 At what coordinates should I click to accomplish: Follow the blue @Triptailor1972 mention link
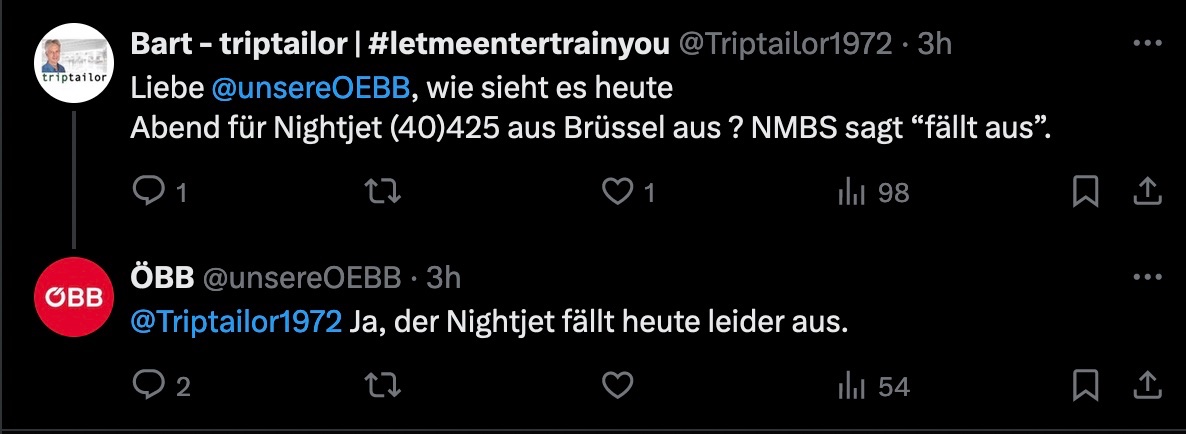pyautogui.click(x=237, y=322)
